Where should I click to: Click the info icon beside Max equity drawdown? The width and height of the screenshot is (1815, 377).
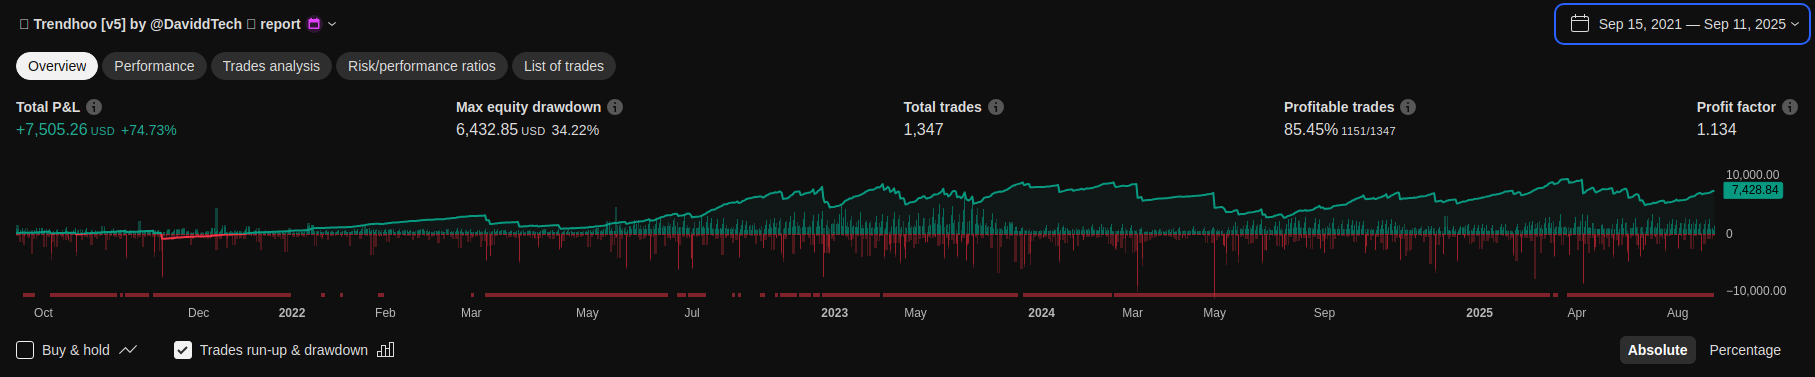click(615, 107)
